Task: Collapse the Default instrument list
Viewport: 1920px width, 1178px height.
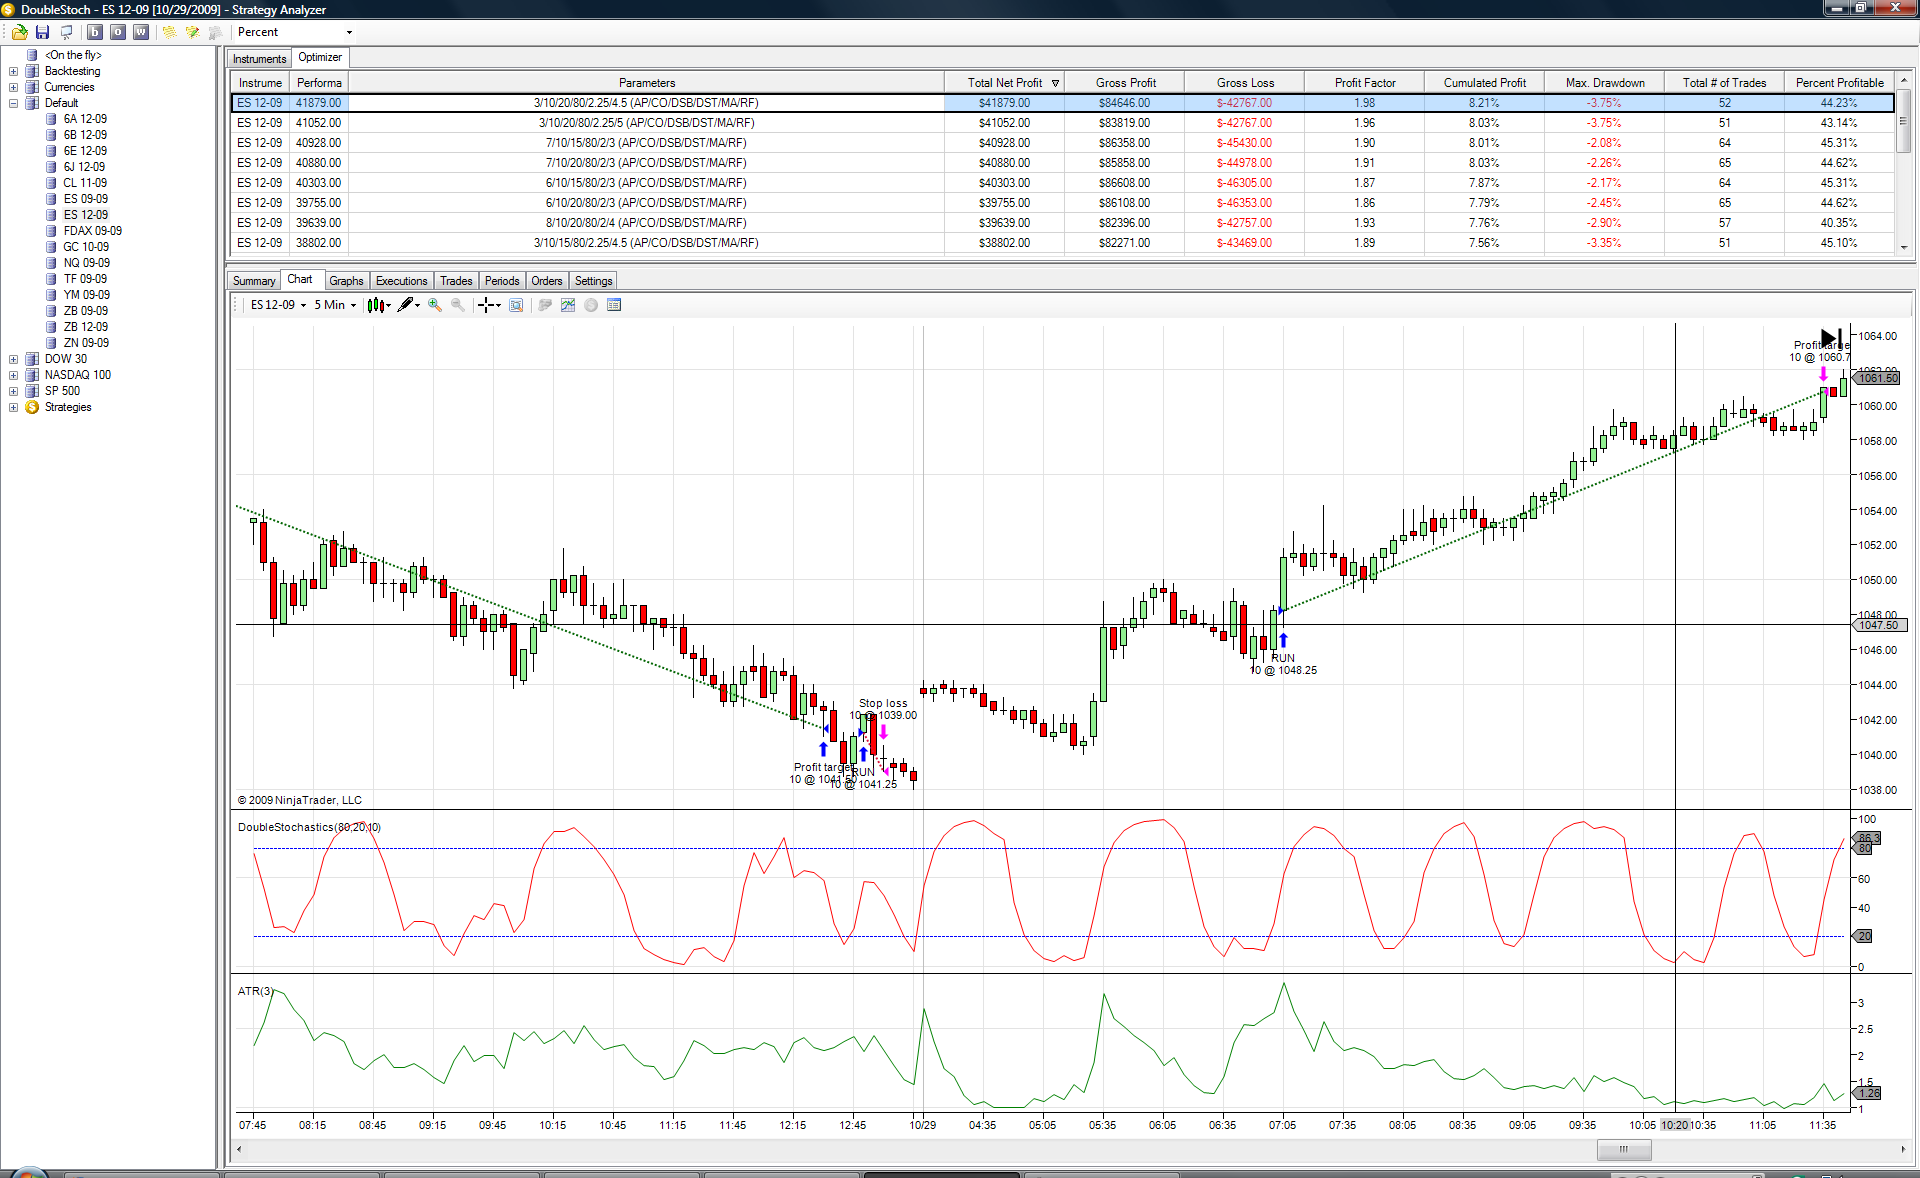Action: click(x=13, y=103)
